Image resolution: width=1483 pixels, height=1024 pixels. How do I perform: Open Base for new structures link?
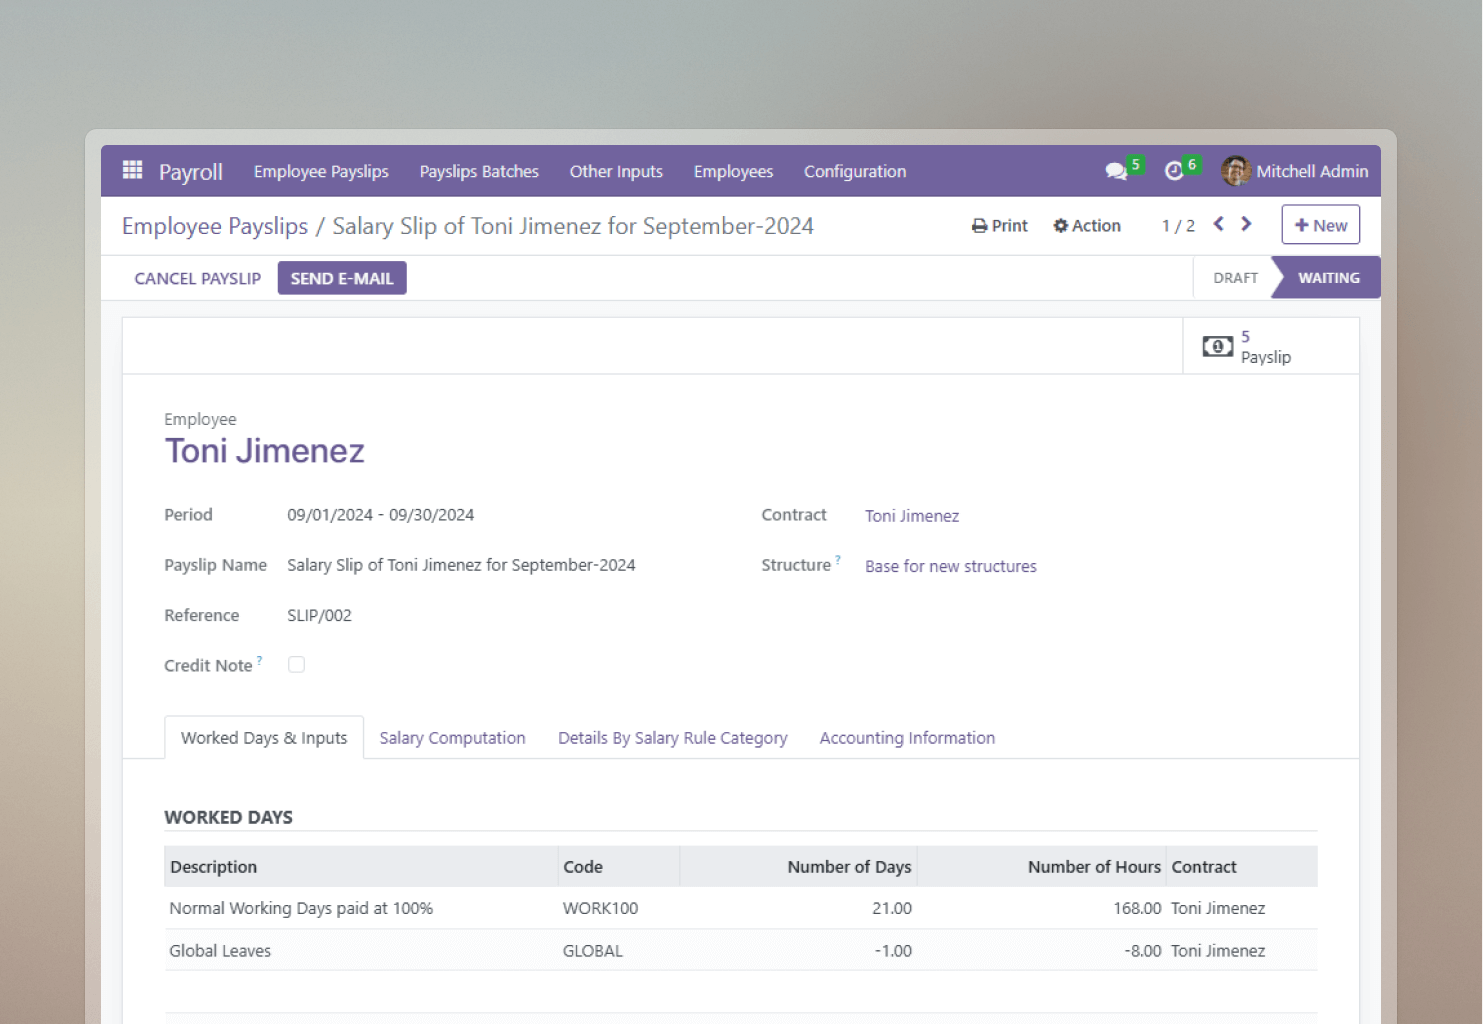point(951,566)
